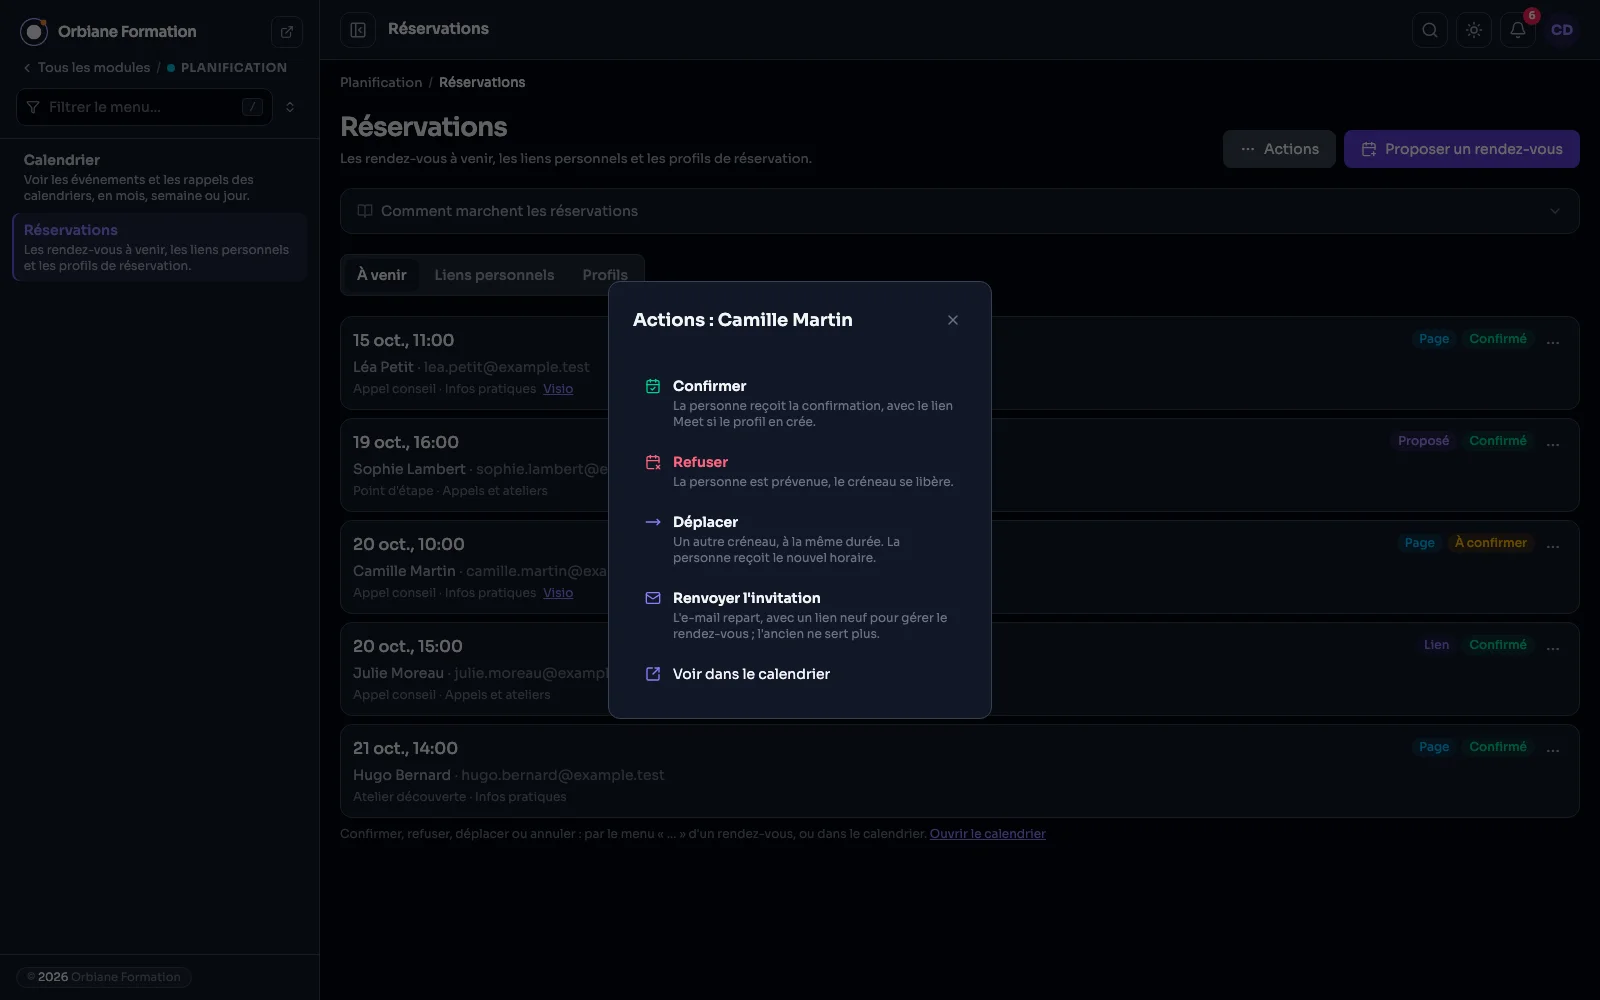Click Planification in the breadcrumb

point(381,82)
